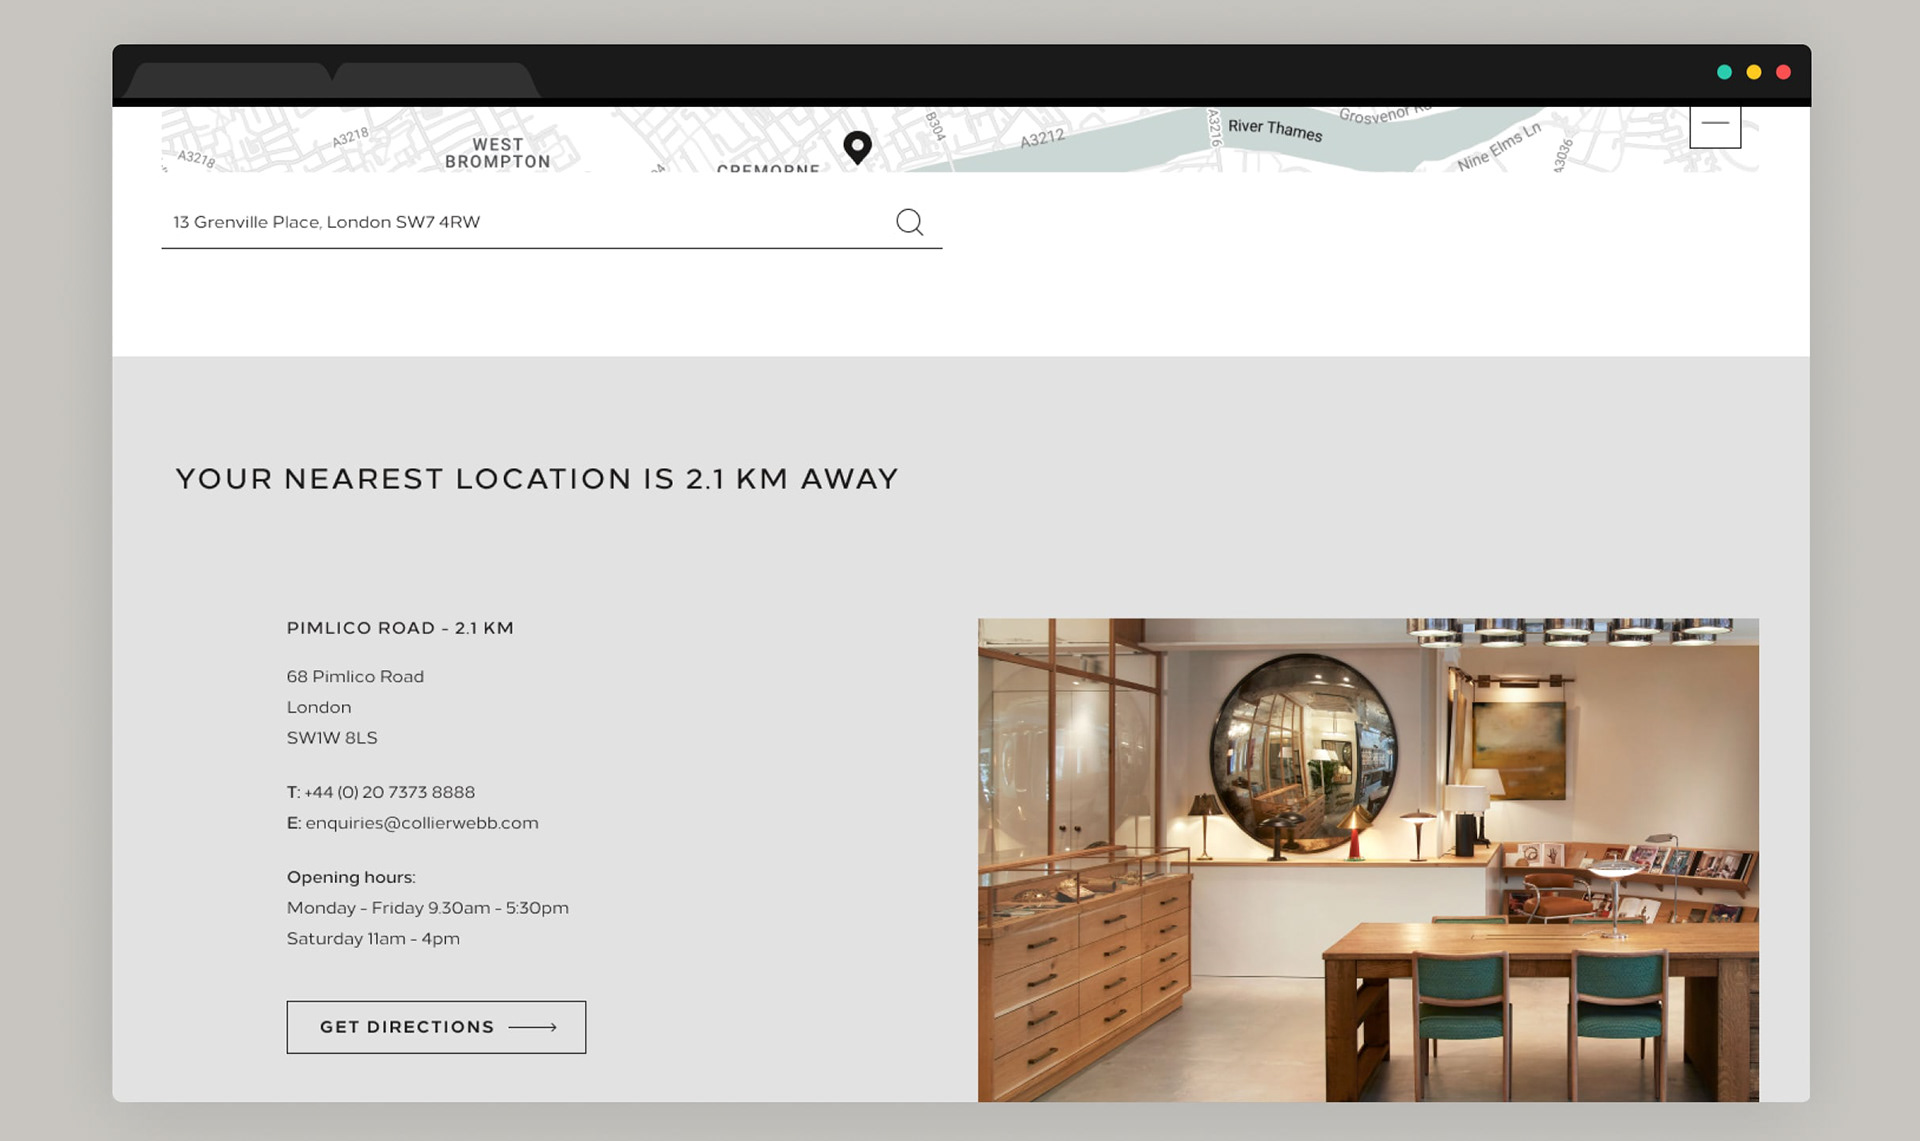Click the West Brompton map label
The width and height of the screenshot is (1920, 1141).
tap(498, 153)
